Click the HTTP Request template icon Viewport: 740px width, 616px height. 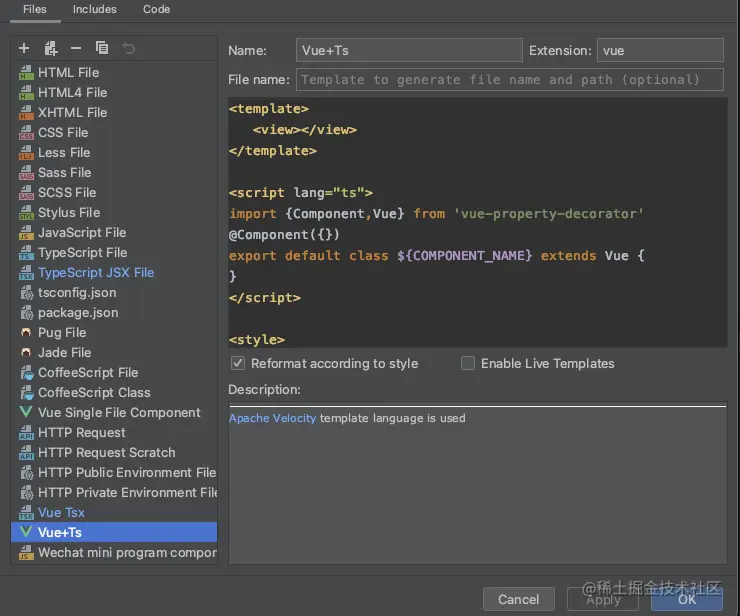tap(26, 433)
